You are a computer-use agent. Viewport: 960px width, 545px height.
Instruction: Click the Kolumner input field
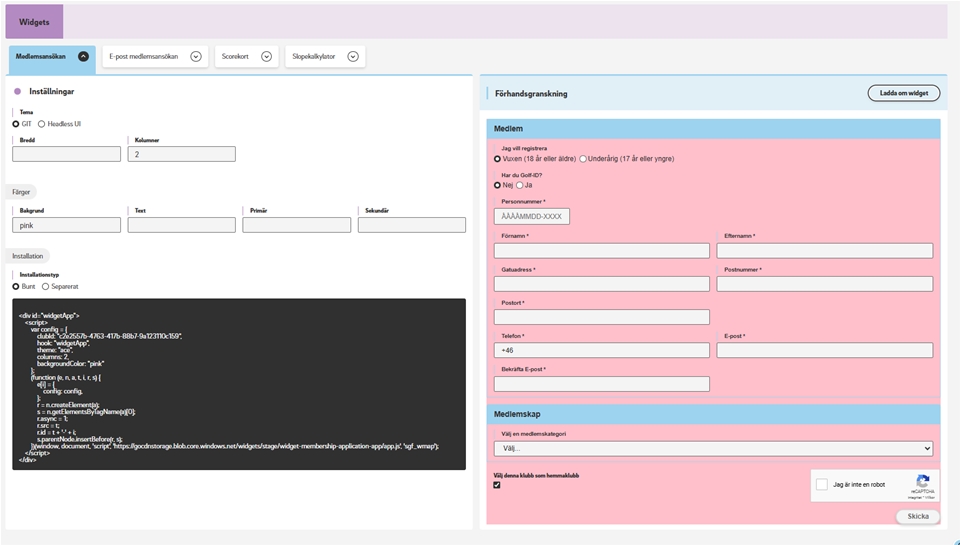182,155
